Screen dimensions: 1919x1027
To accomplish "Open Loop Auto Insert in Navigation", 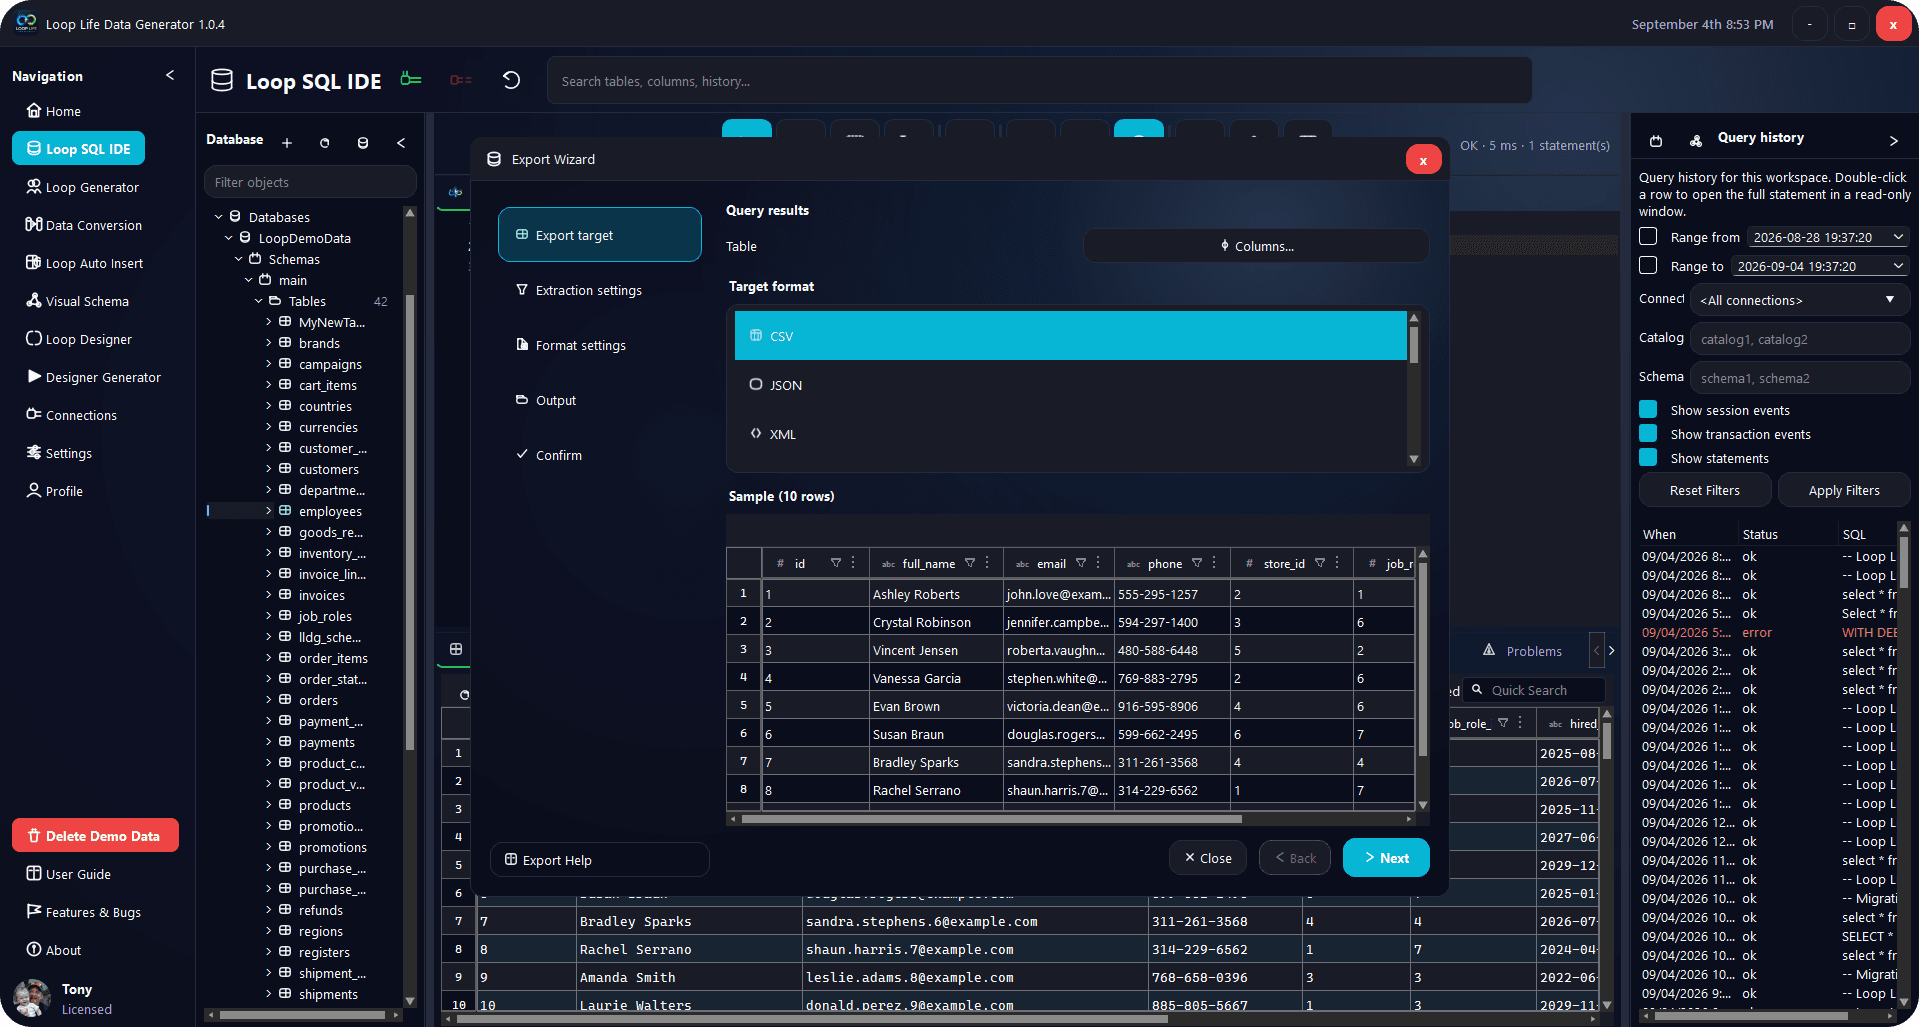I will [x=84, y=263].
